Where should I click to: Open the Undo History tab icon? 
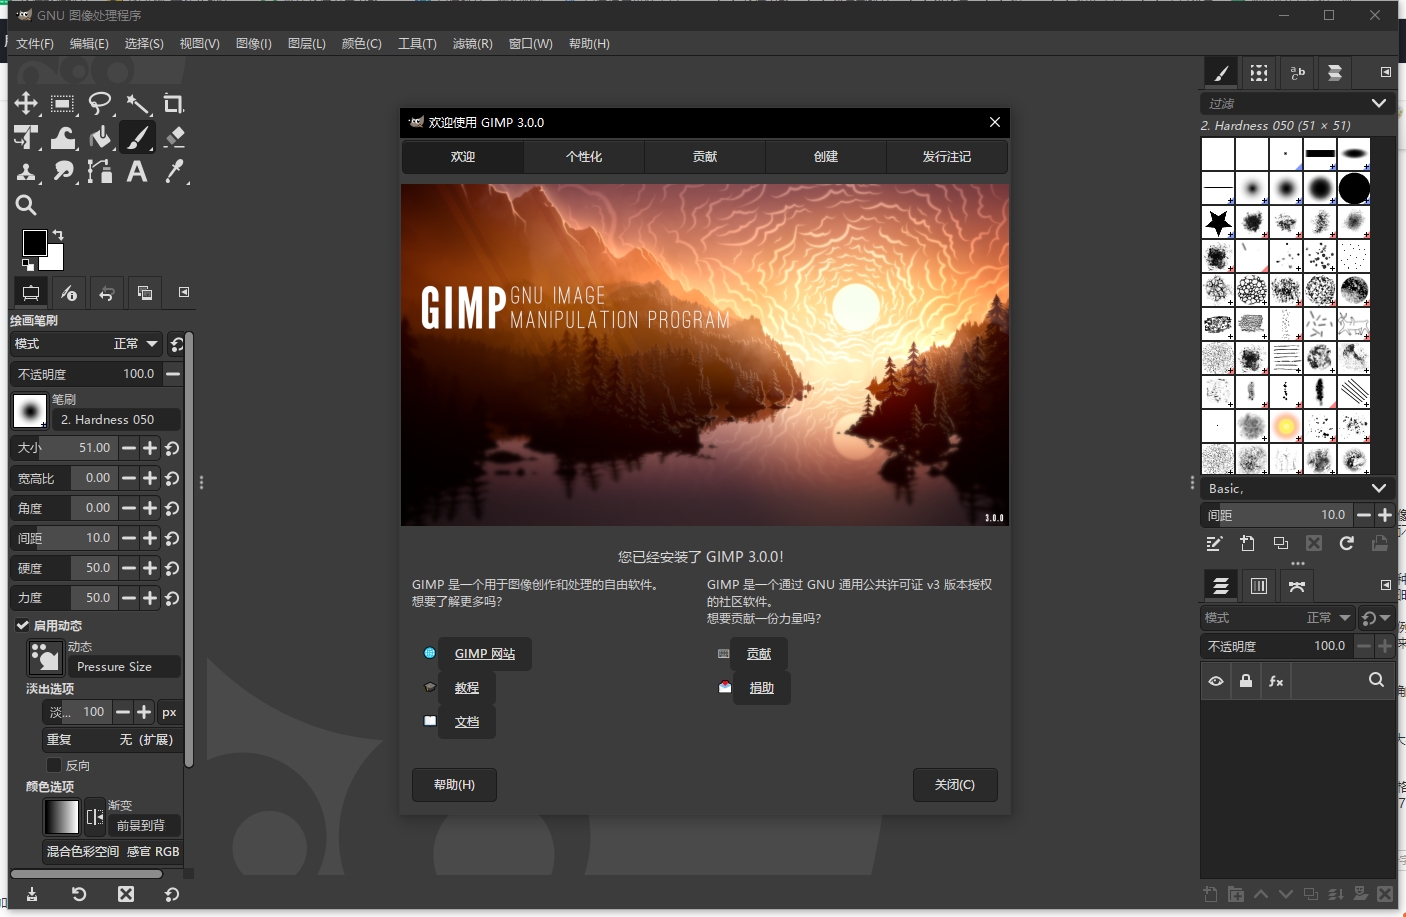click(106, 293)
